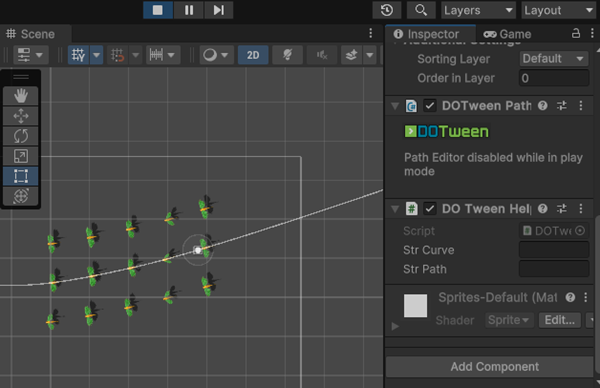Click the Sprites-Default material preview swatch

point(416,305)
